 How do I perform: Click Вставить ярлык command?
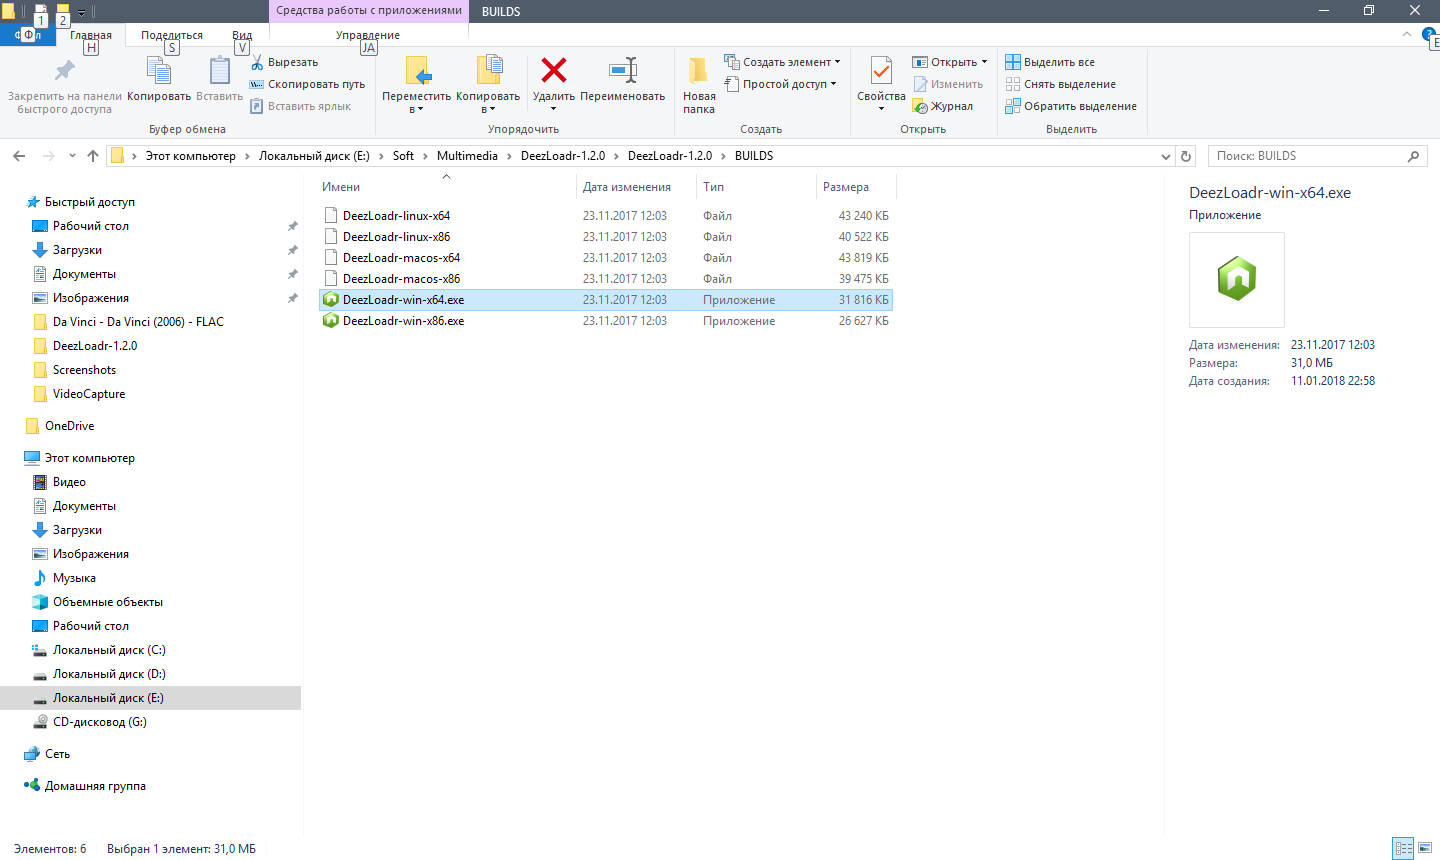point(301,106)
